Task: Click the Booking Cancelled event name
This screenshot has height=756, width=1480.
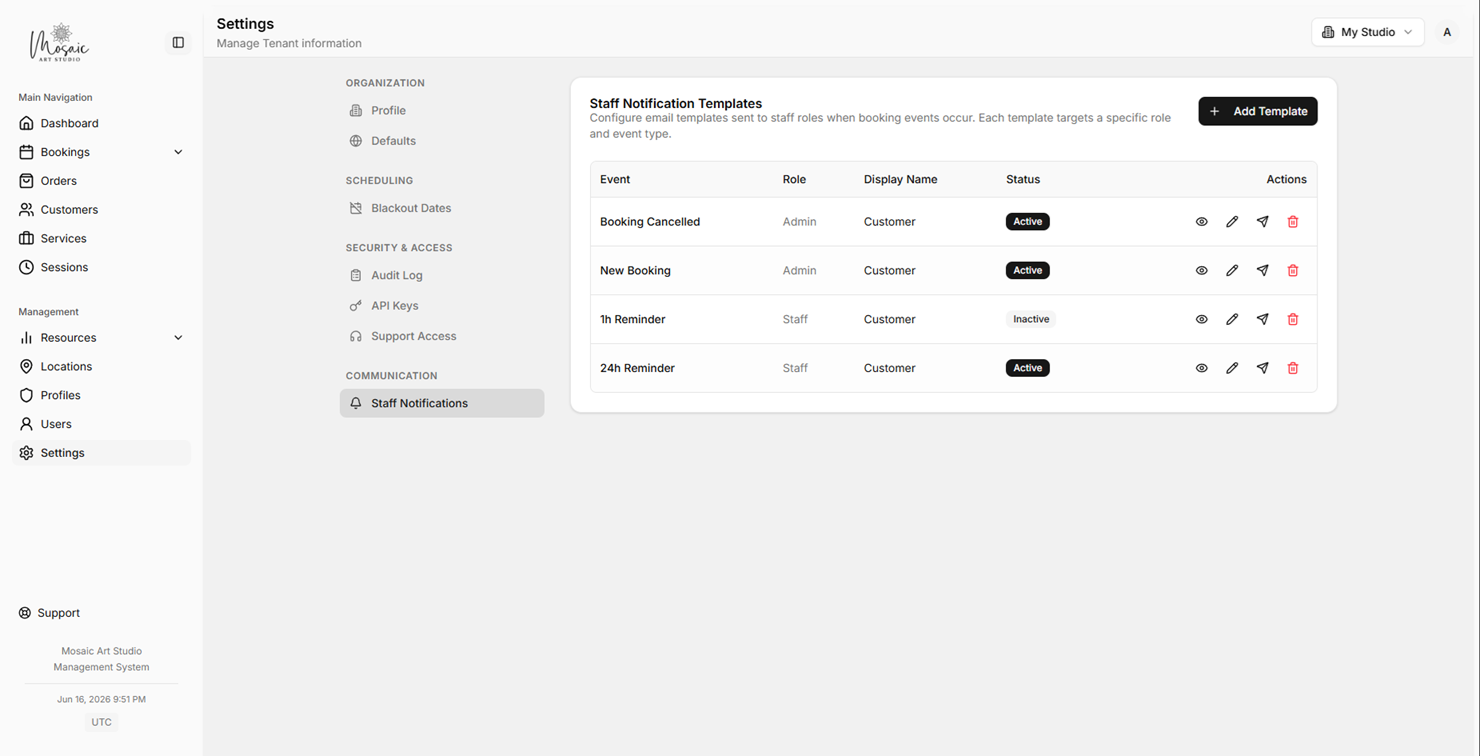Action: click(x=650, y=222)
